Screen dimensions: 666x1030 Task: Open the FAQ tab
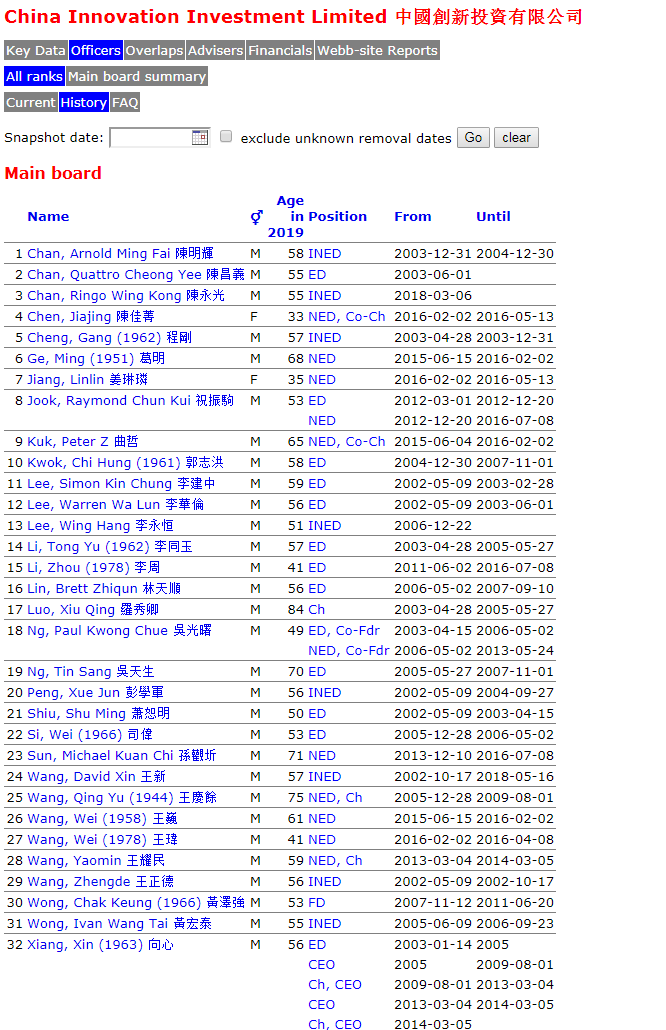[x=125, y=102]
